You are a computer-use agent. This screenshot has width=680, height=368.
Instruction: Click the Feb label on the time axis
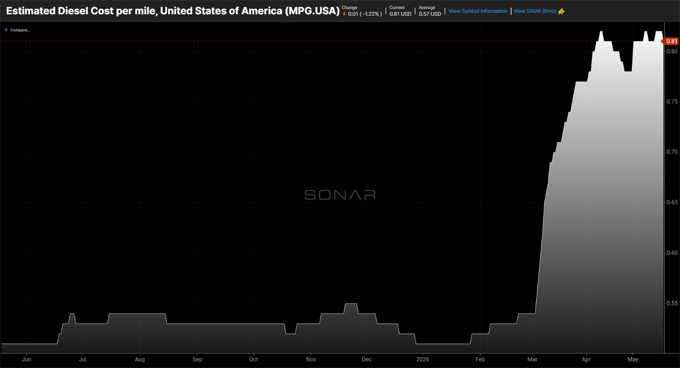[480, 359]
